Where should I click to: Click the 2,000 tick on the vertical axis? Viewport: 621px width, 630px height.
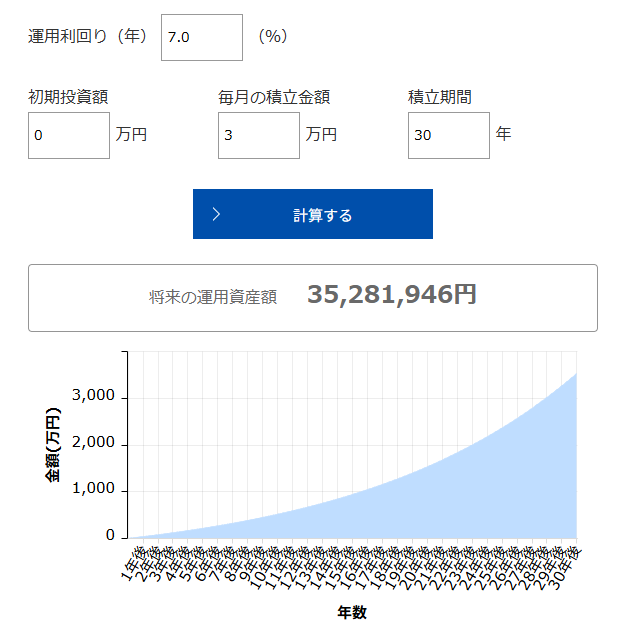coord(98,443)
